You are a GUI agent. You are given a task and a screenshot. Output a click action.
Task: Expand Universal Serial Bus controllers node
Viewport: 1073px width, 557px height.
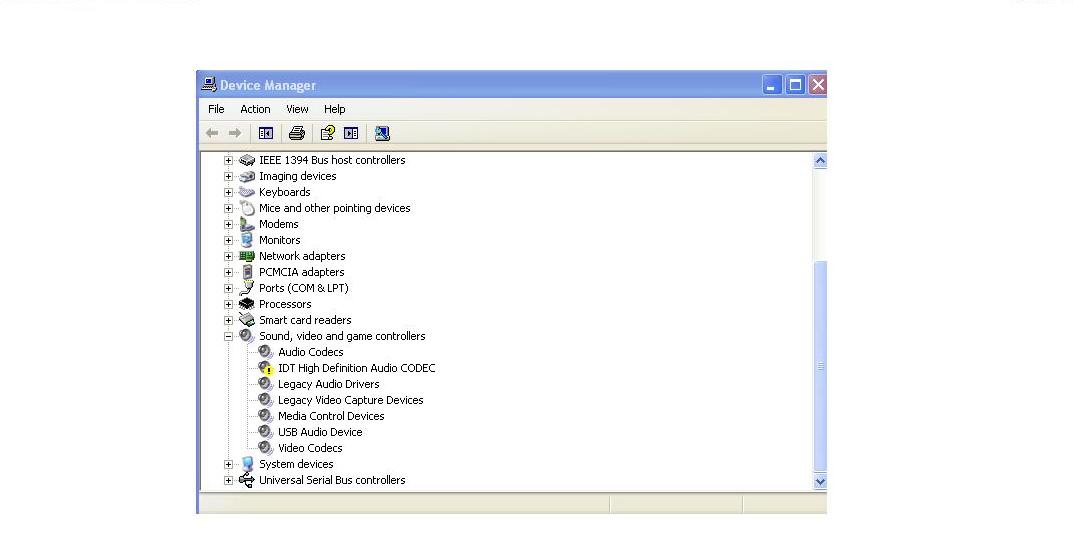coord(229,480)
